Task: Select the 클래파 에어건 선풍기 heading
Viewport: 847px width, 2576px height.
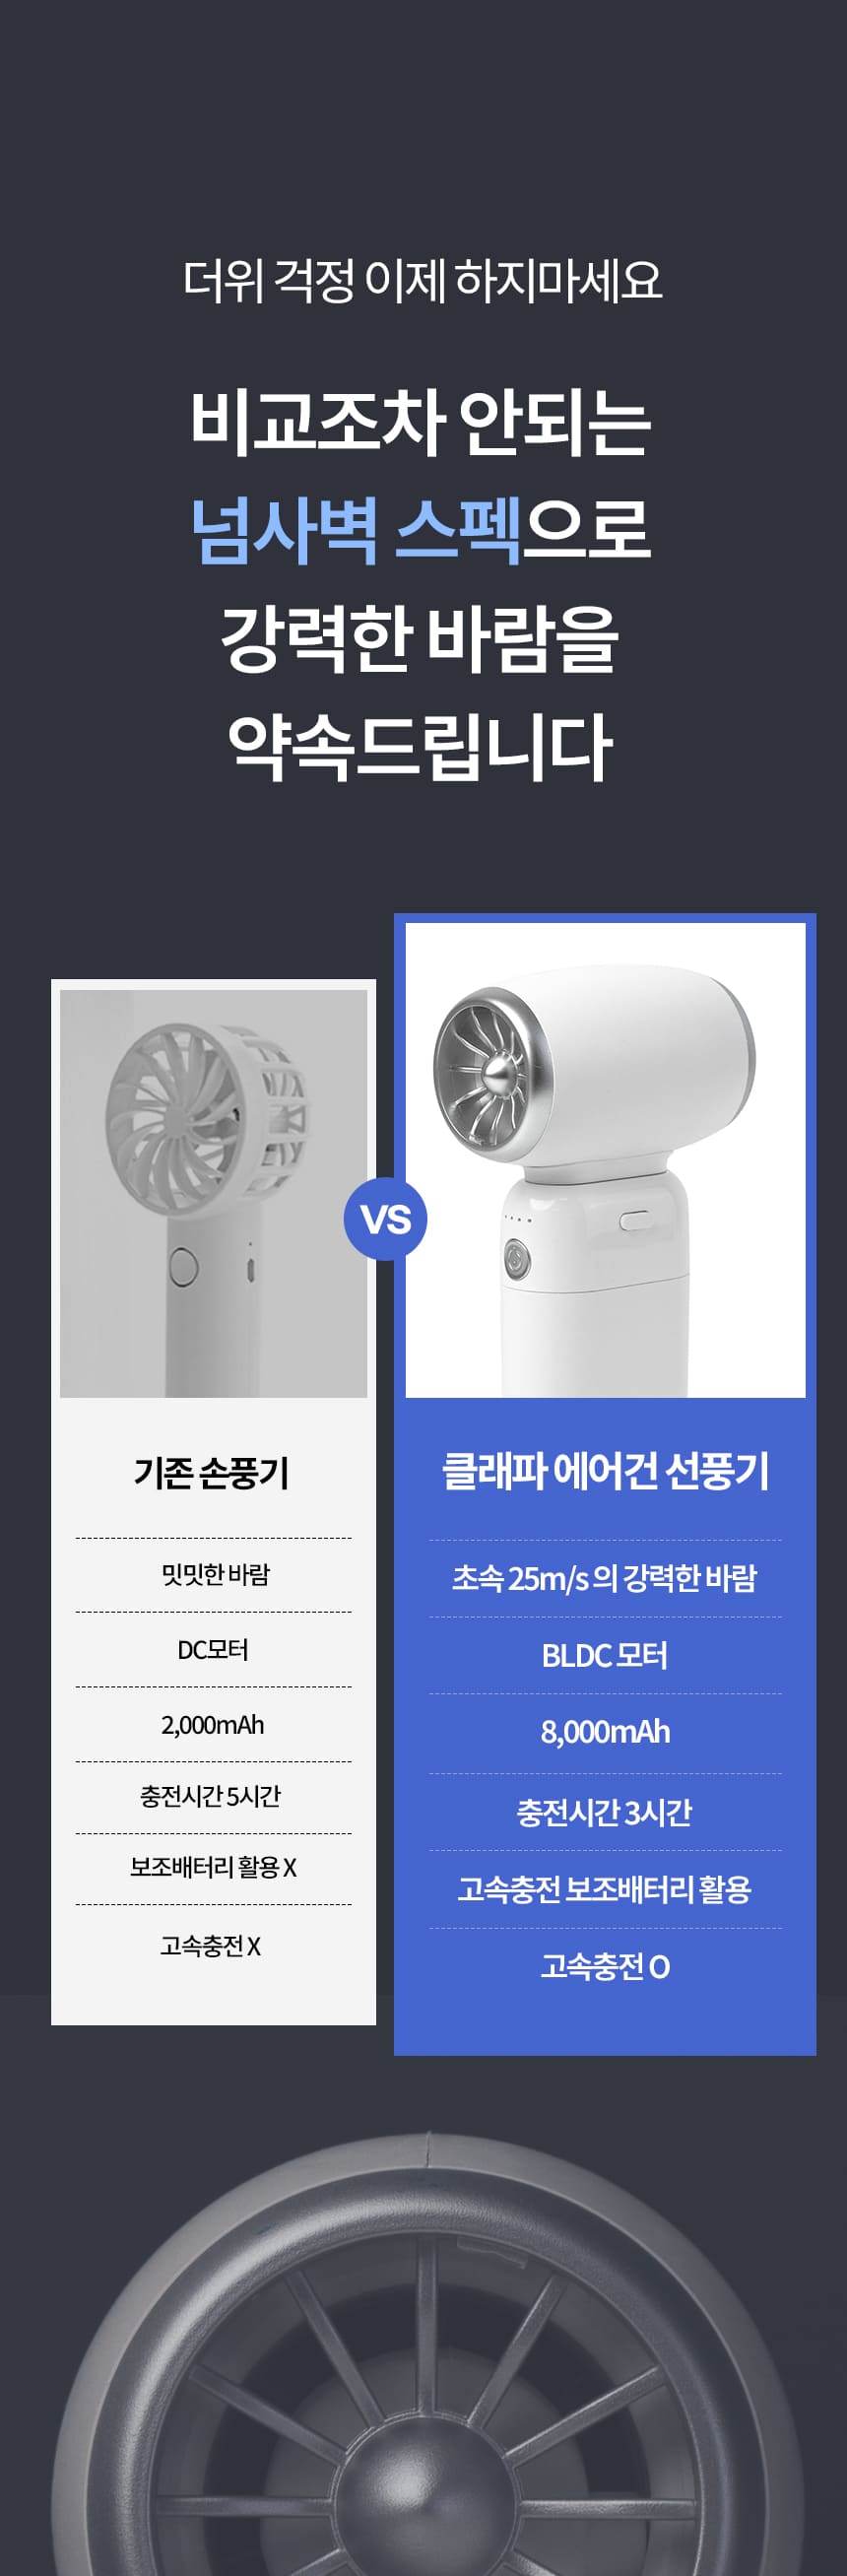Action: 605,1471
